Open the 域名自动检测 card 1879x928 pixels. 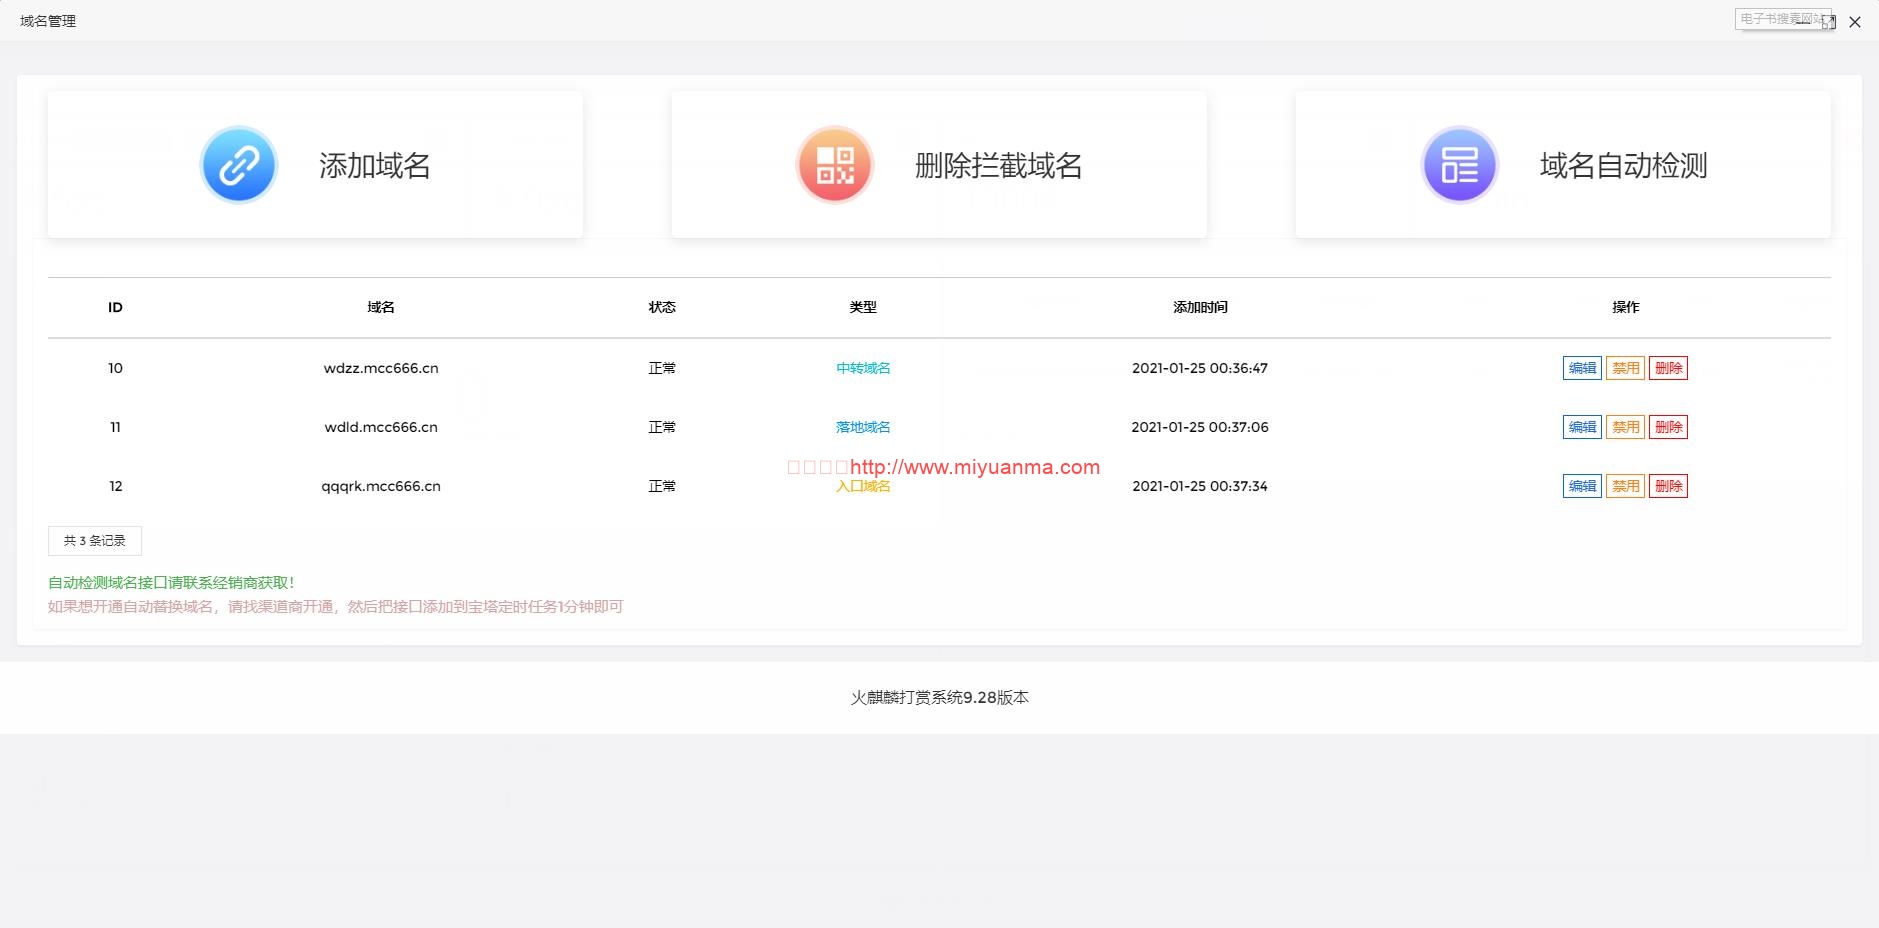pyautogui.click(x=1563, y=165)
